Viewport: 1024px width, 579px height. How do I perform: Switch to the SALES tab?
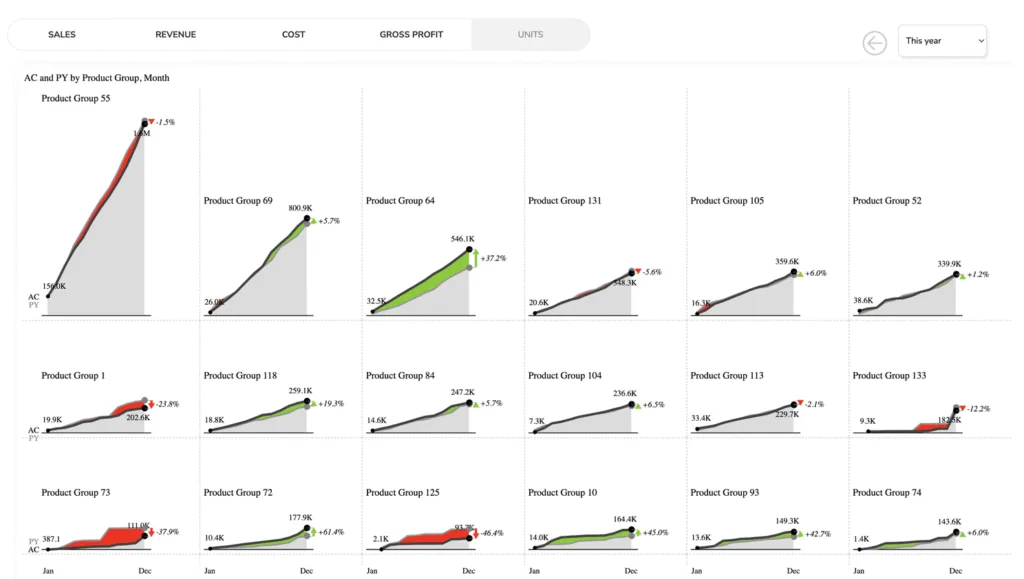click(x=62, y=34)
